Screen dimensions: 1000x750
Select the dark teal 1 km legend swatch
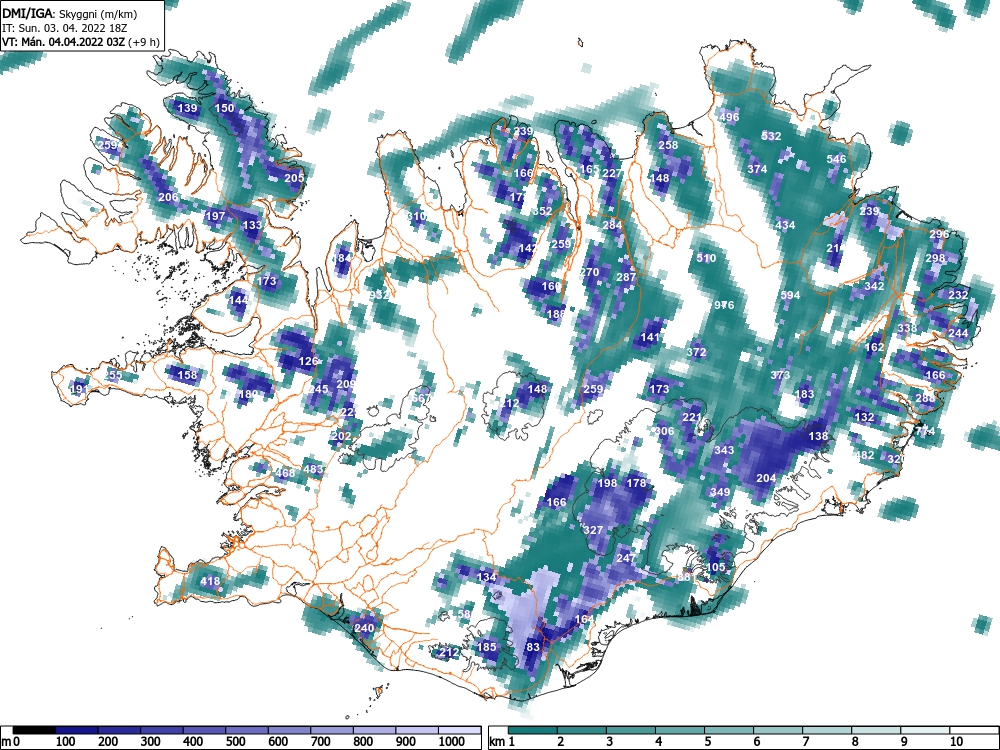click(x=533, y=730)
